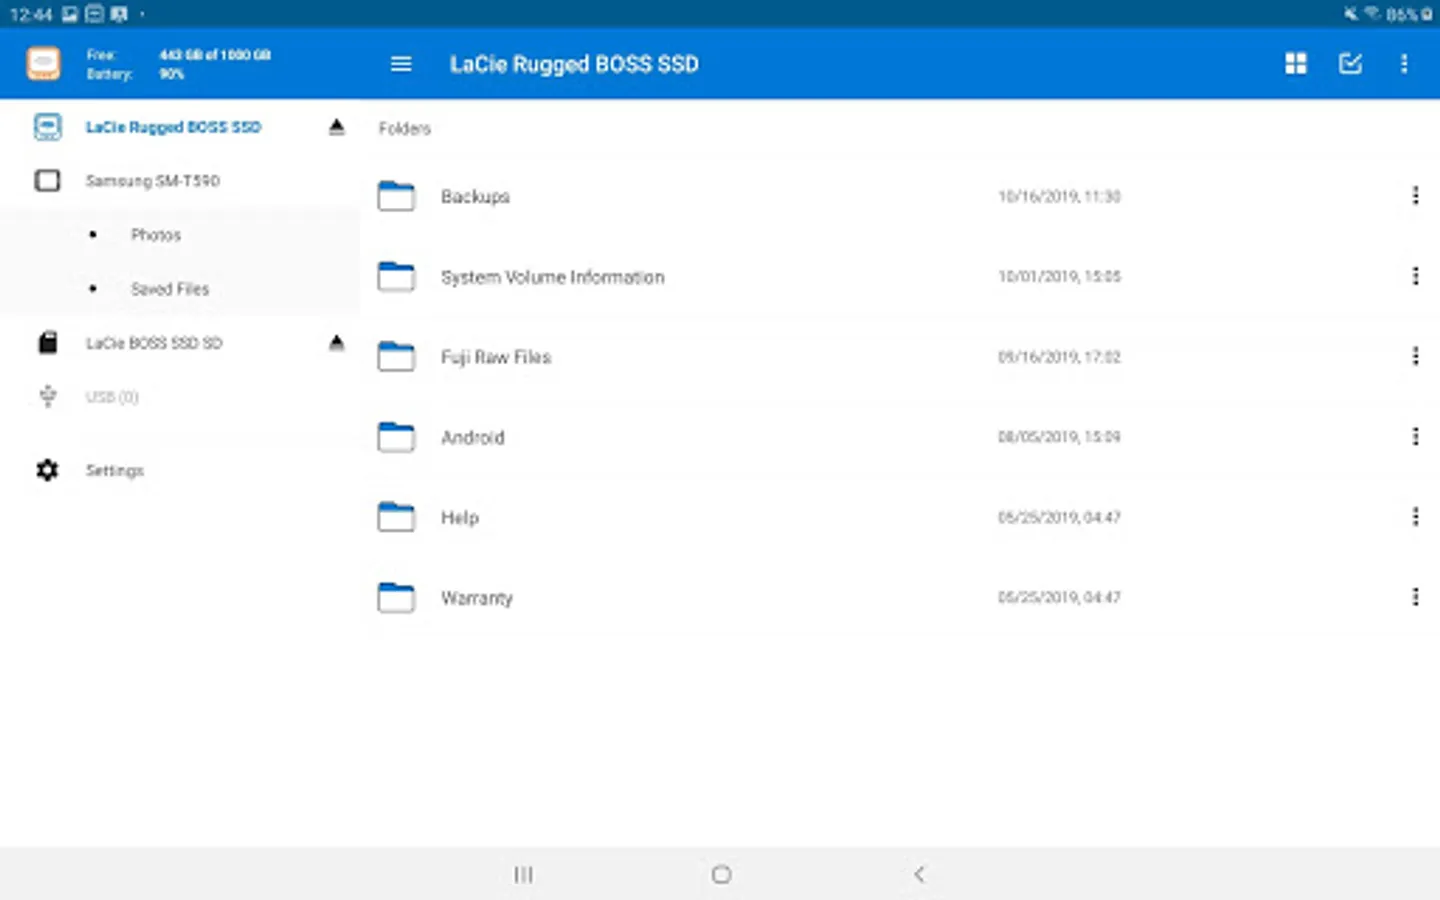1440x900 pixels.
Task: Open Fuji Raw Files folder name
Action: pos(496,357)
